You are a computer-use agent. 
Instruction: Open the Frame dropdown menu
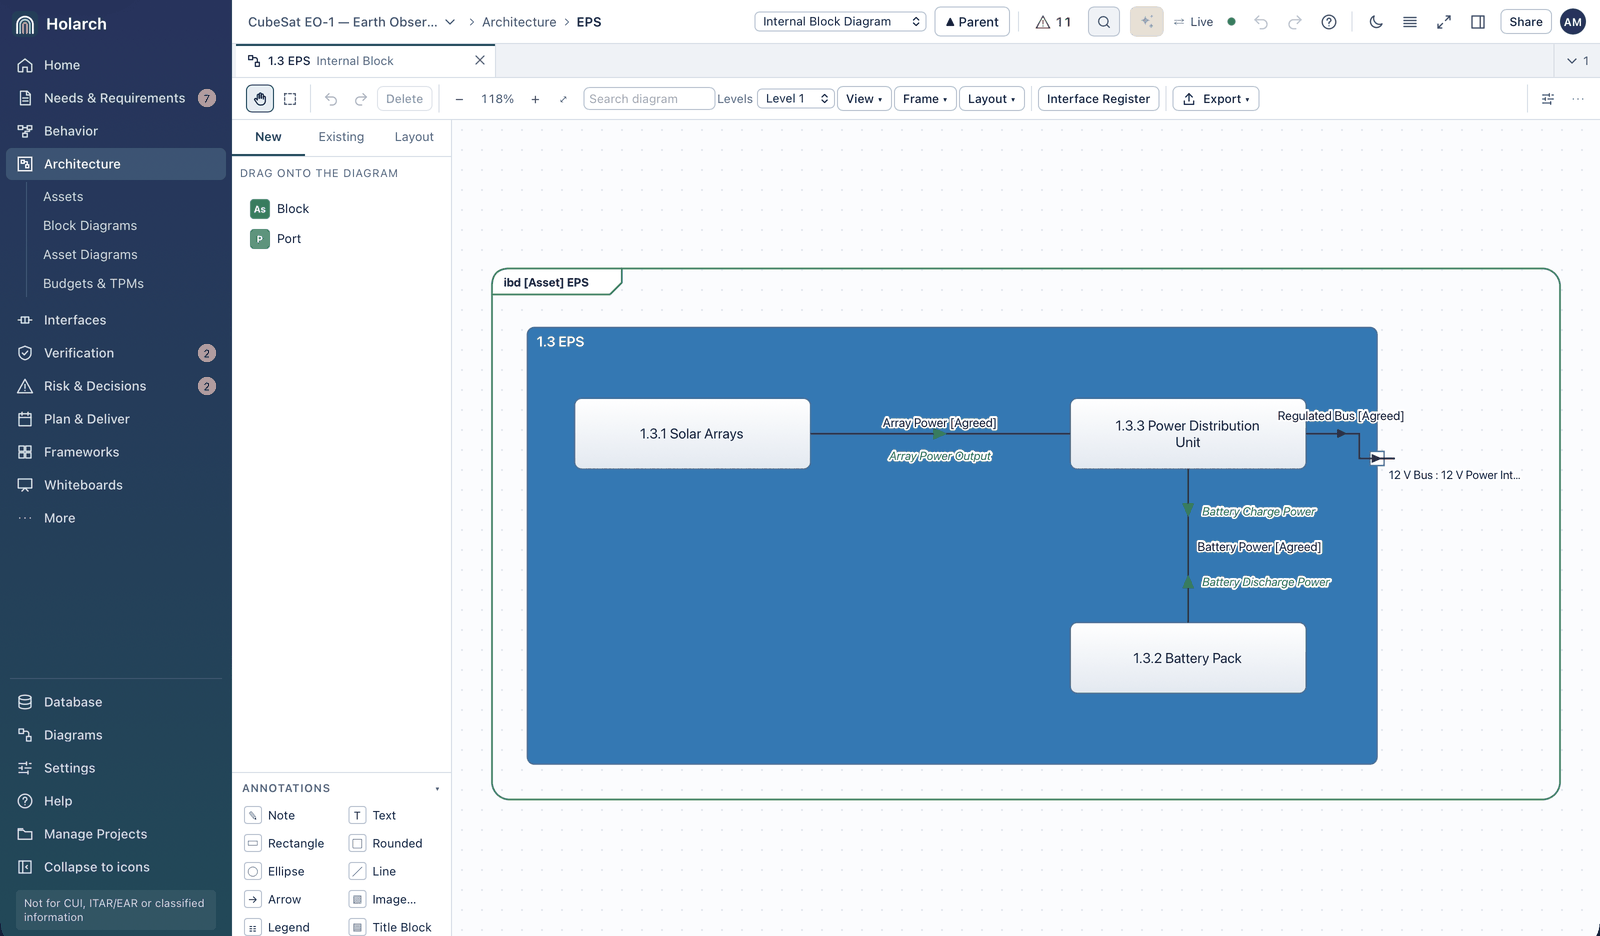click(925, 99)
